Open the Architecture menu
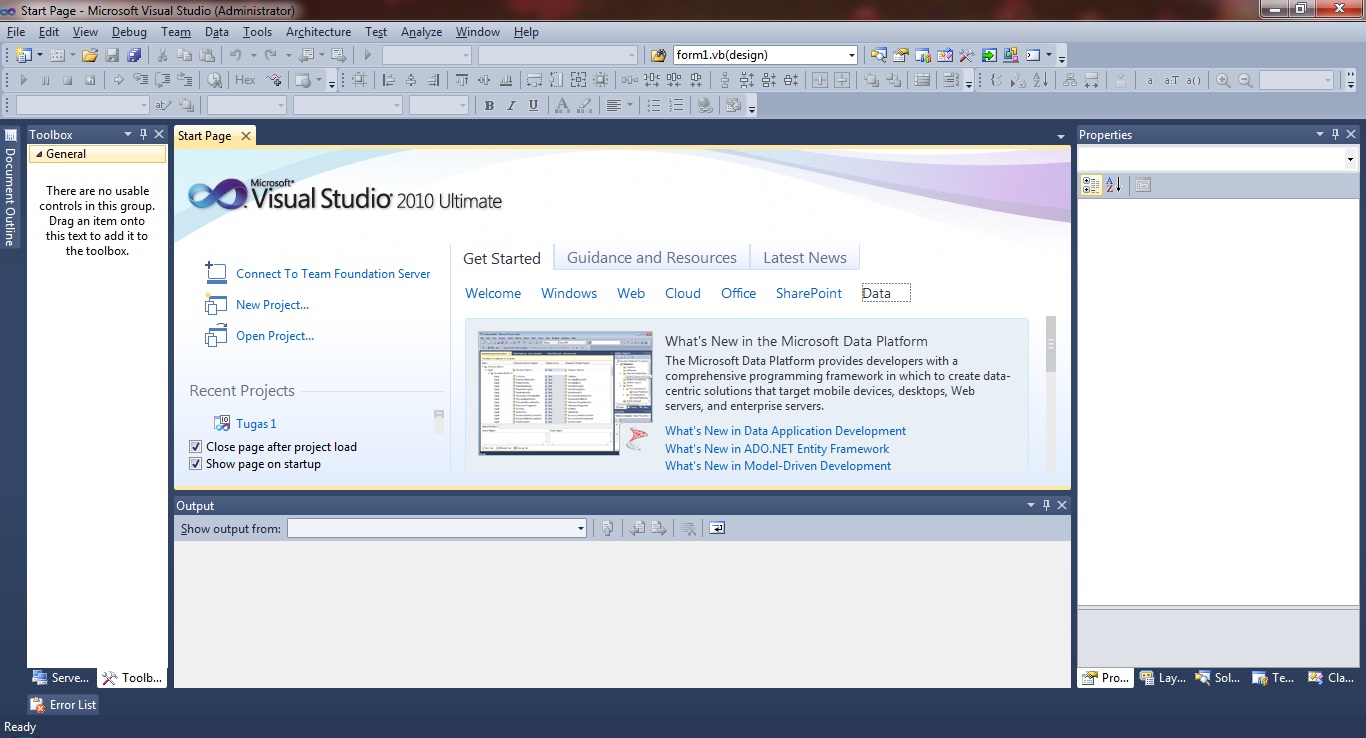 318,32
